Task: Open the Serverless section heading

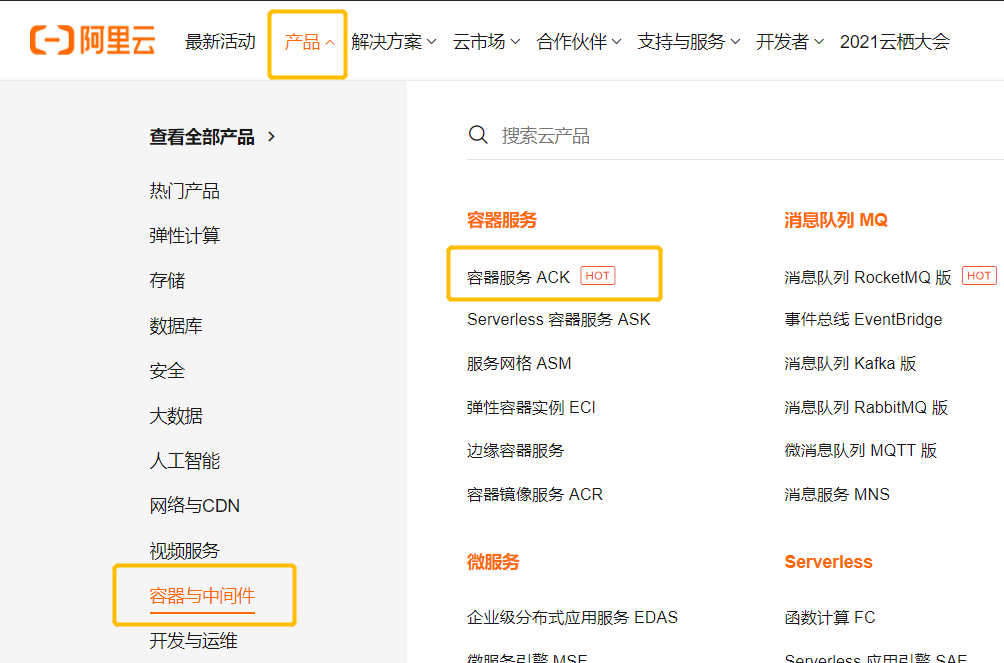Action: pos(829,562)
